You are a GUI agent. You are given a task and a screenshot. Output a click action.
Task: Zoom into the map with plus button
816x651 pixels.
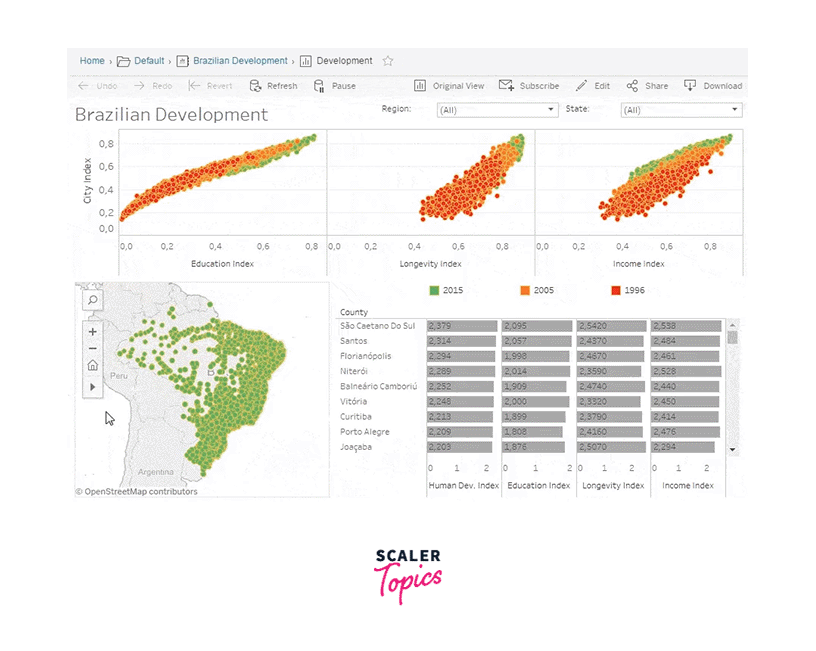[x=91, y=331]
